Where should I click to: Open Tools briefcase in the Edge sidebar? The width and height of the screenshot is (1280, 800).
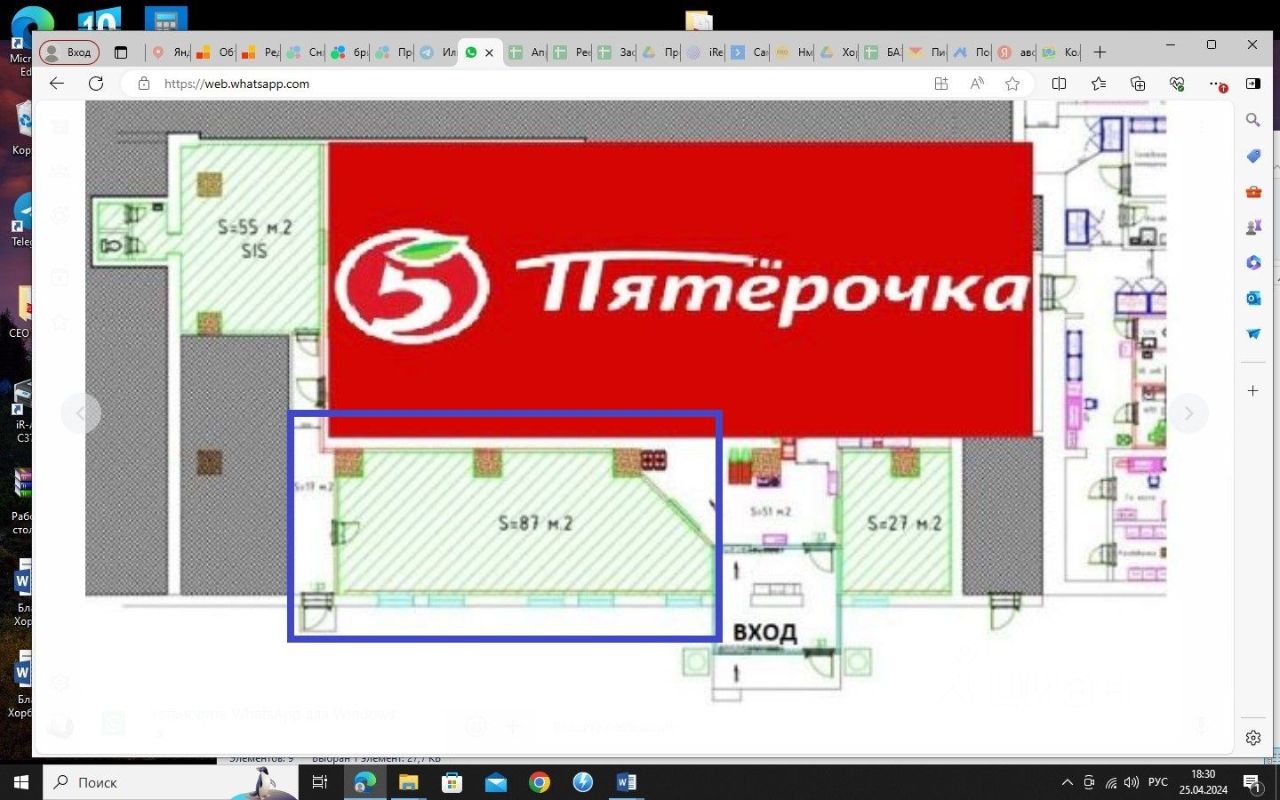1253,192
